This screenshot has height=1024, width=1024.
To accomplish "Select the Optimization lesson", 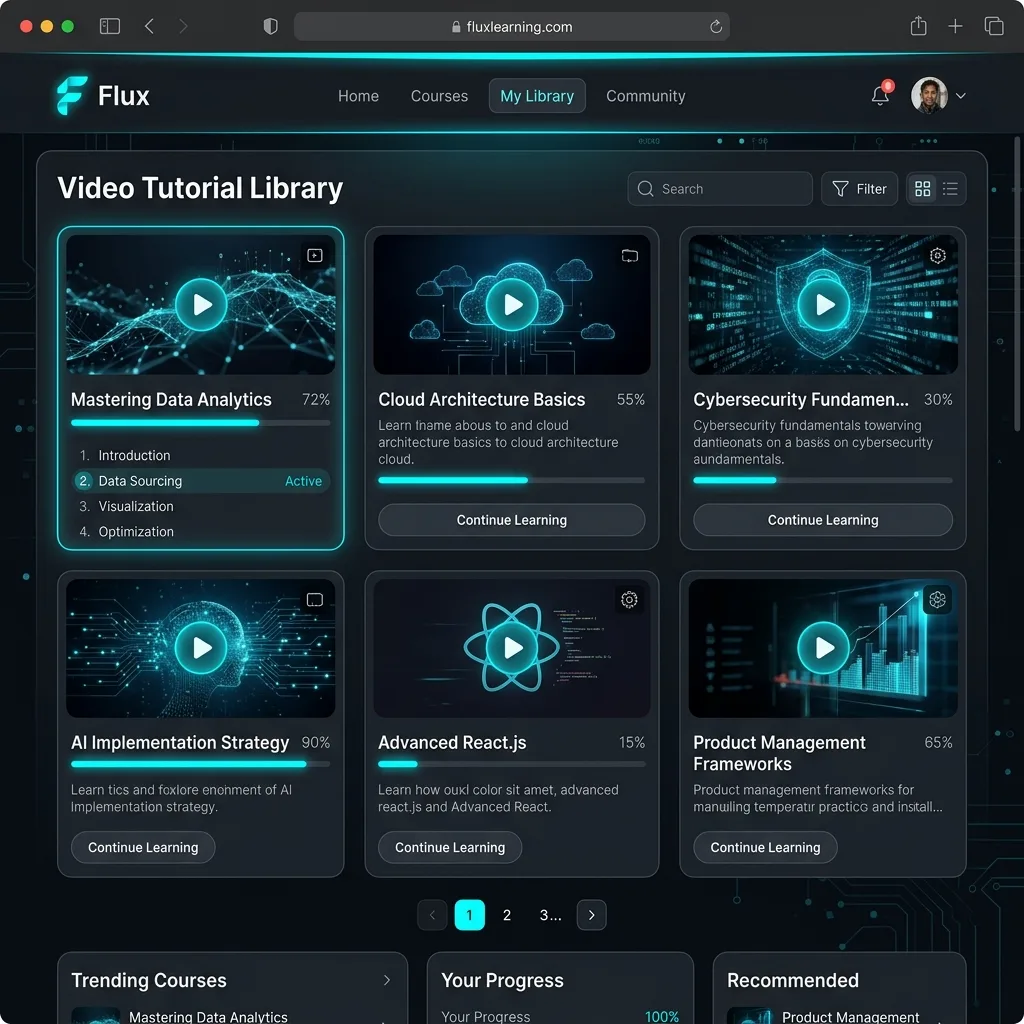I will click(200, 532).
